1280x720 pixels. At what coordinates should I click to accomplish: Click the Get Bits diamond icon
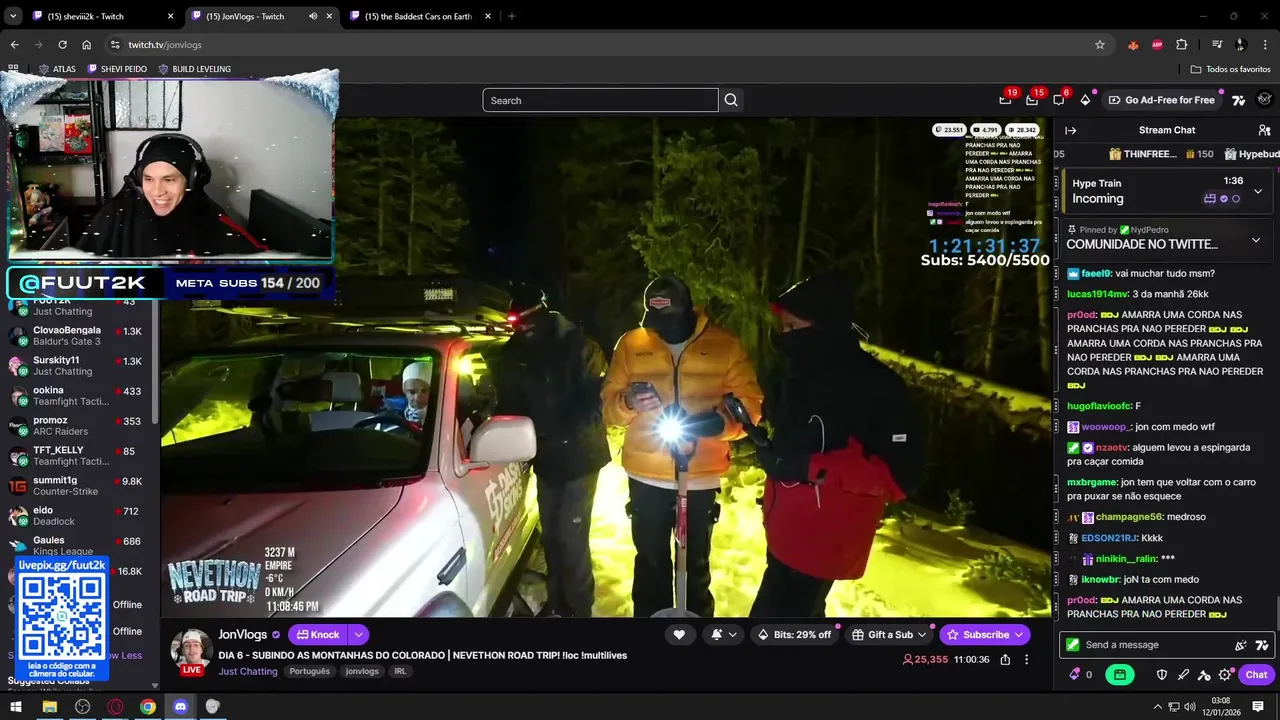[1085, 100]
